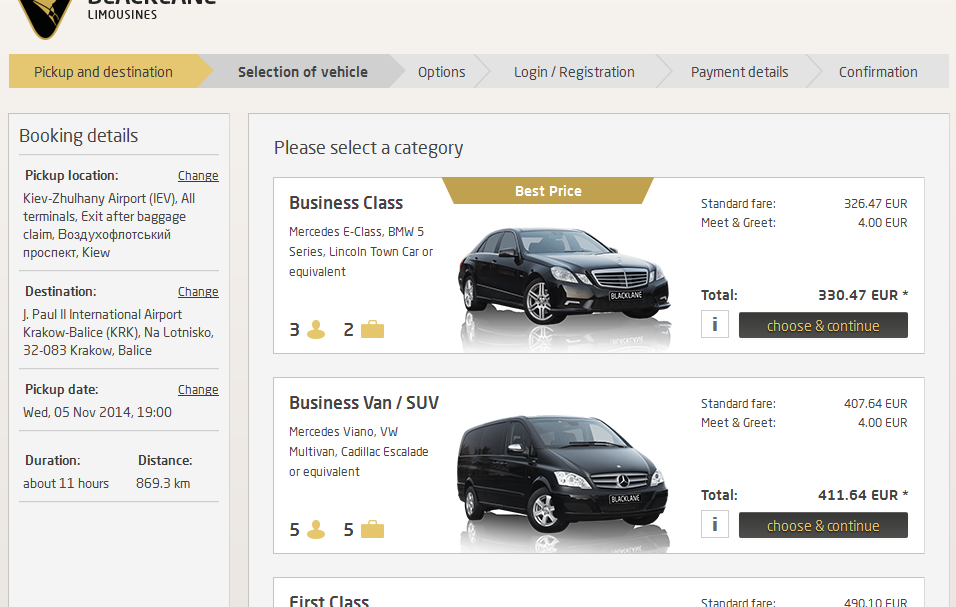Click the Mercedes E-Class sedan image
The height and width of the screenshot is (607, 956).
click(564, 277)
